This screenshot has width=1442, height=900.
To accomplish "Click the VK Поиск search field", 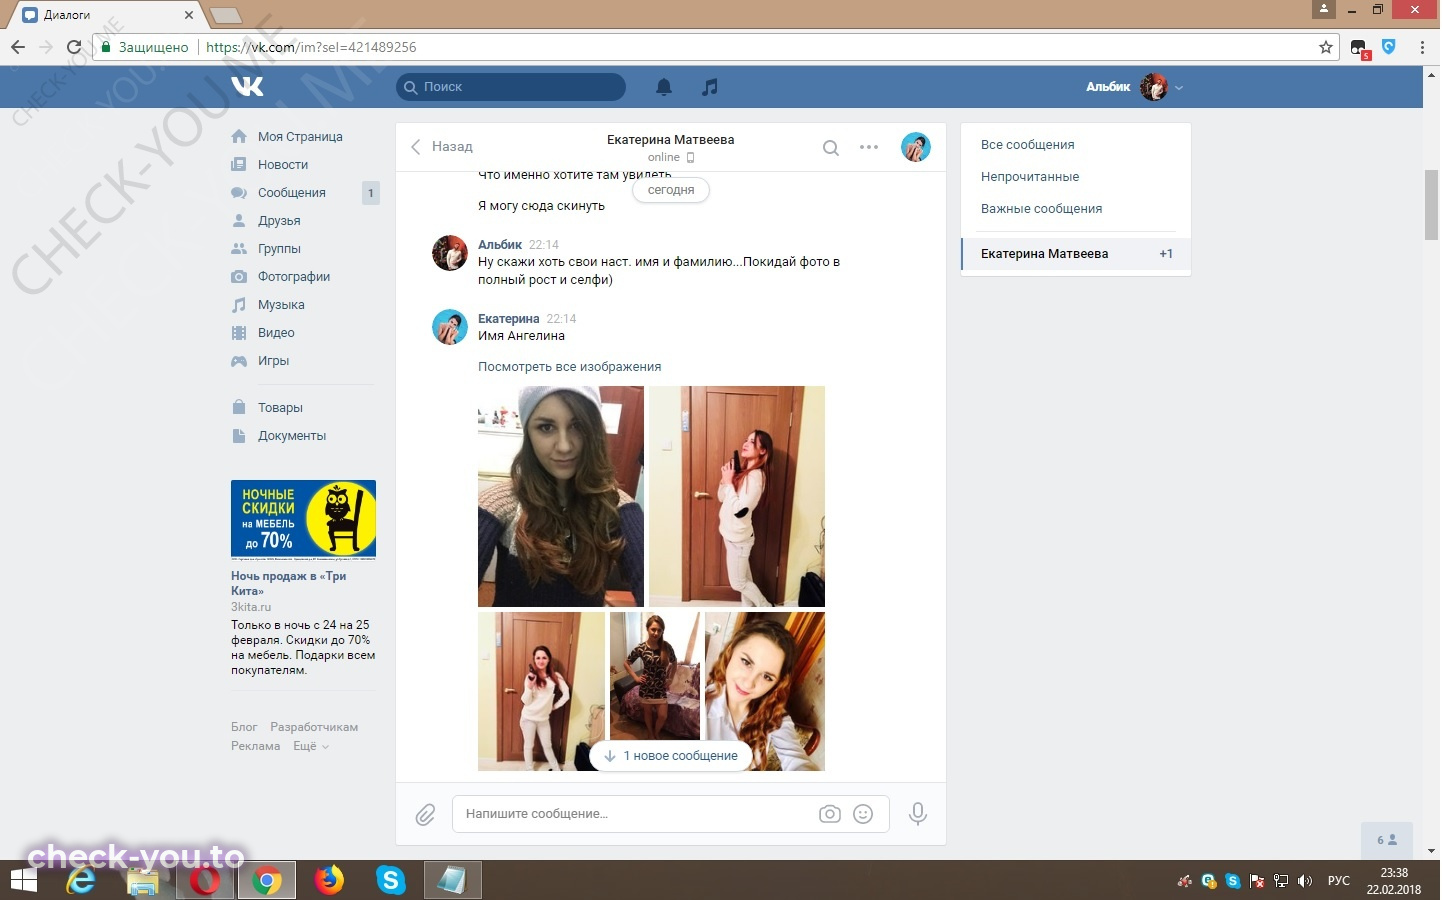I will click(511, 87).
